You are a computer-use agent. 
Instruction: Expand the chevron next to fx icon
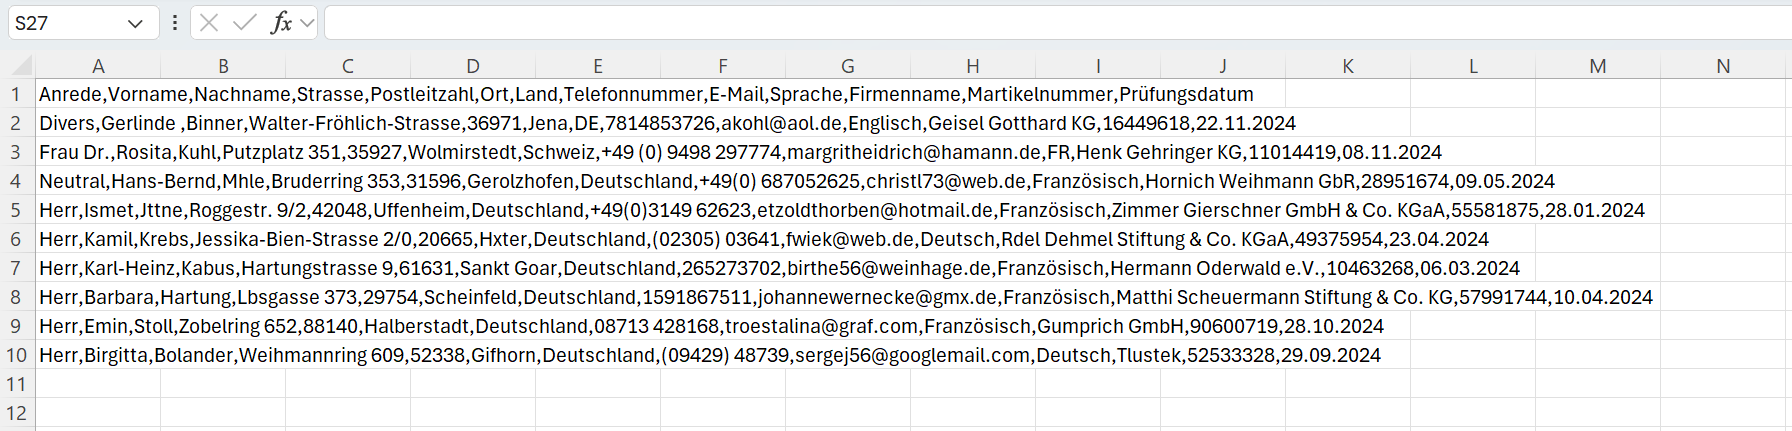[307, 23]
